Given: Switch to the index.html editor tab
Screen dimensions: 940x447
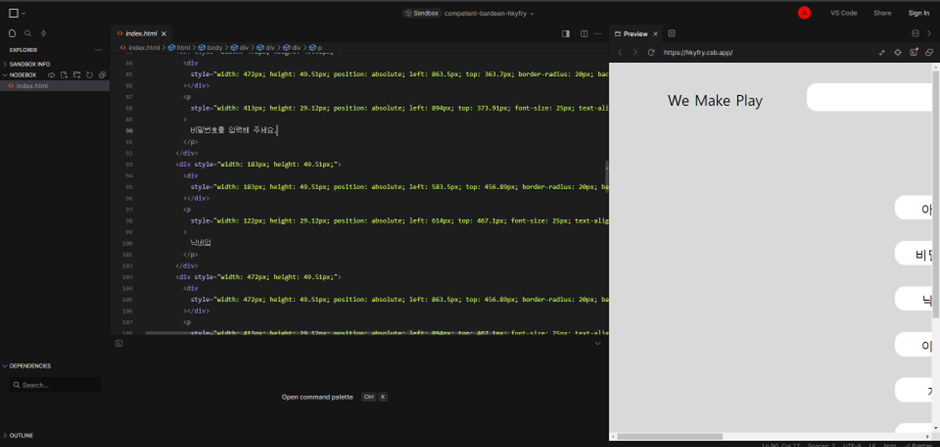Looking at the screenshot, I should coord(142,34).
